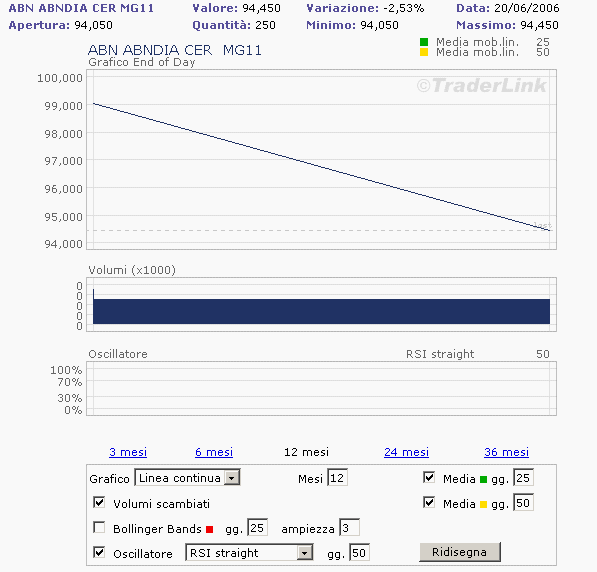The height and width of the screenshot is (572, 597).
Task: Click the 70% oscillator axis label
Action: point(70,382)
